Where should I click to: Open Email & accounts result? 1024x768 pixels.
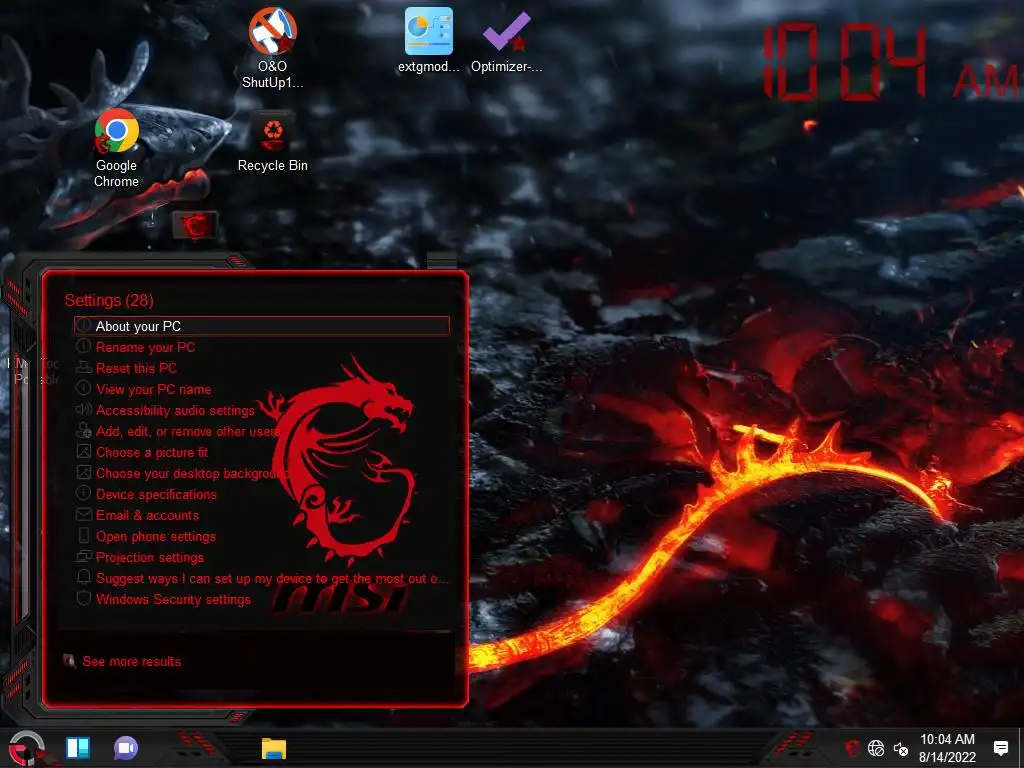262,515
